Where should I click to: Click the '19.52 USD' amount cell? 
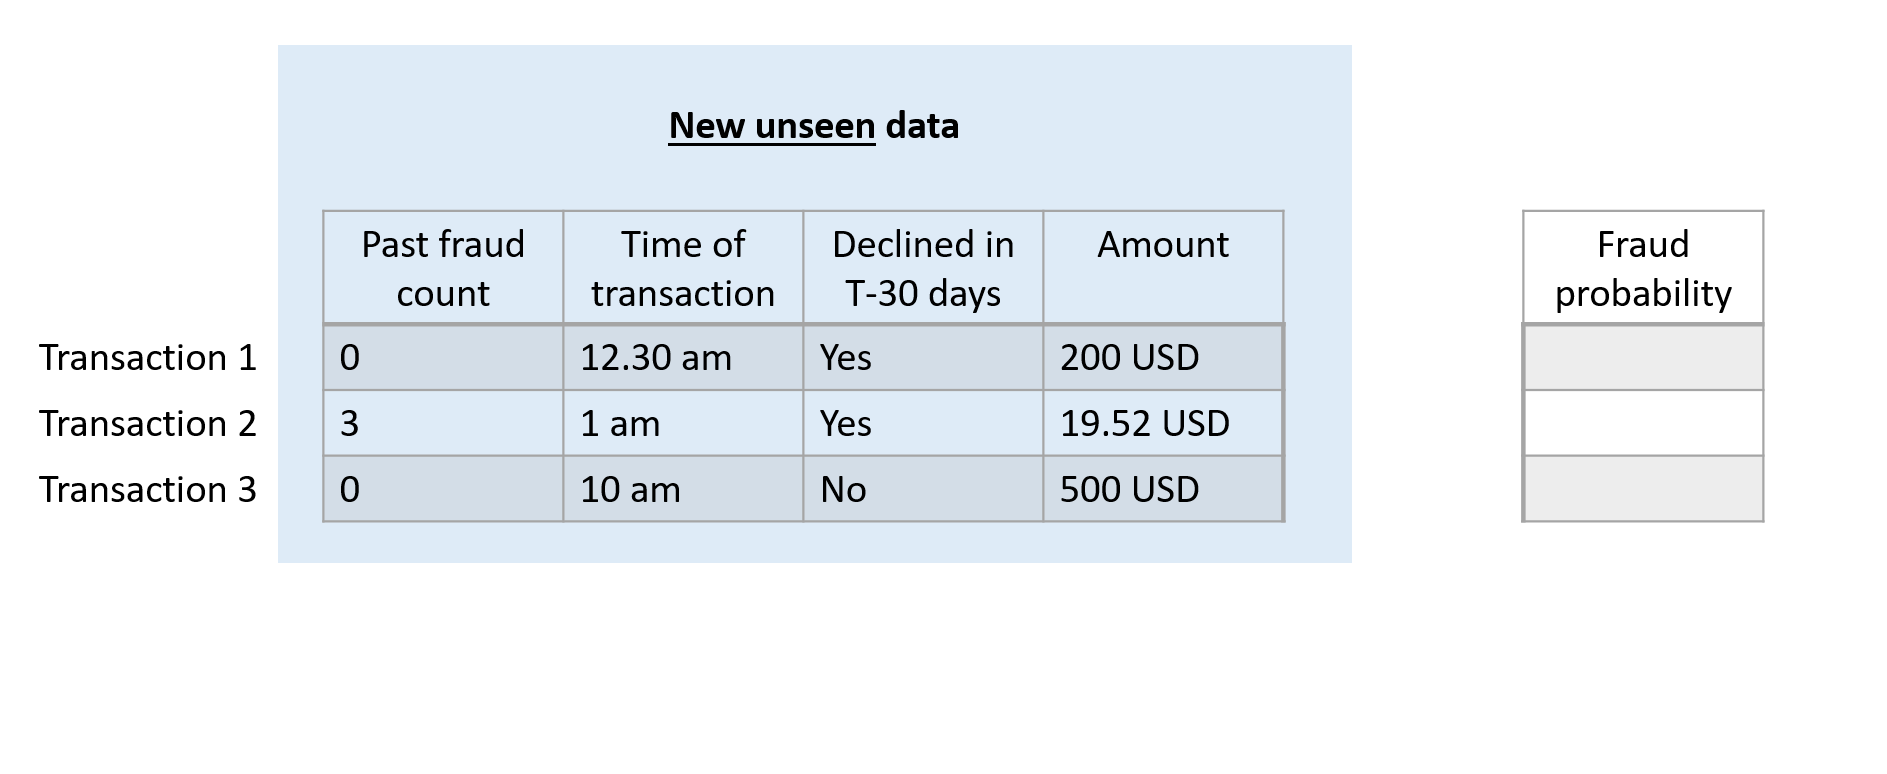click(1163, 424)
